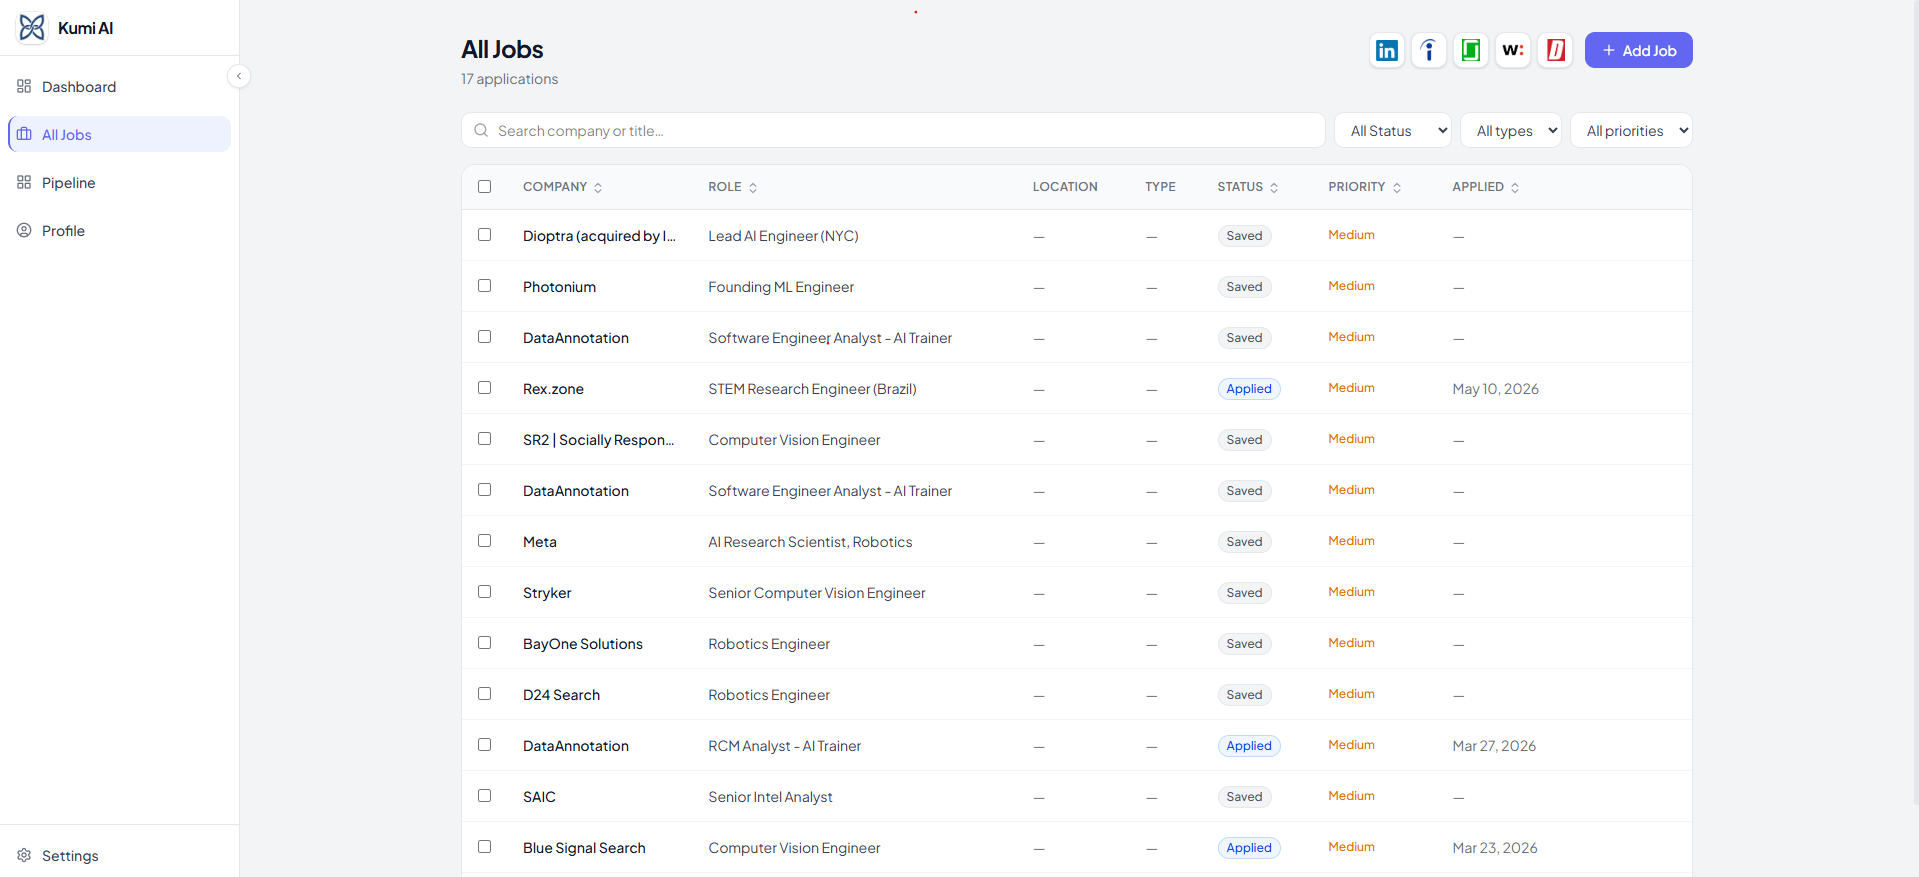
Task: Click 'Founding ML Engineer' role text
Action: [781, 287]
